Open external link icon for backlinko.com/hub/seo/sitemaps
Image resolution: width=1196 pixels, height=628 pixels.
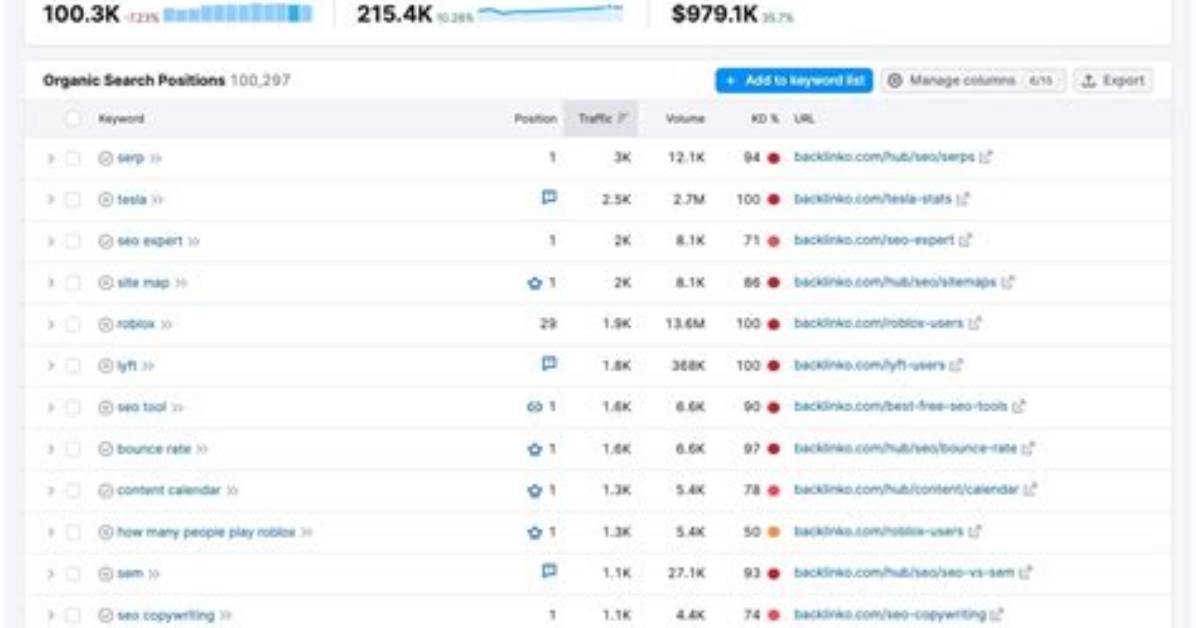click(1008, 282)
